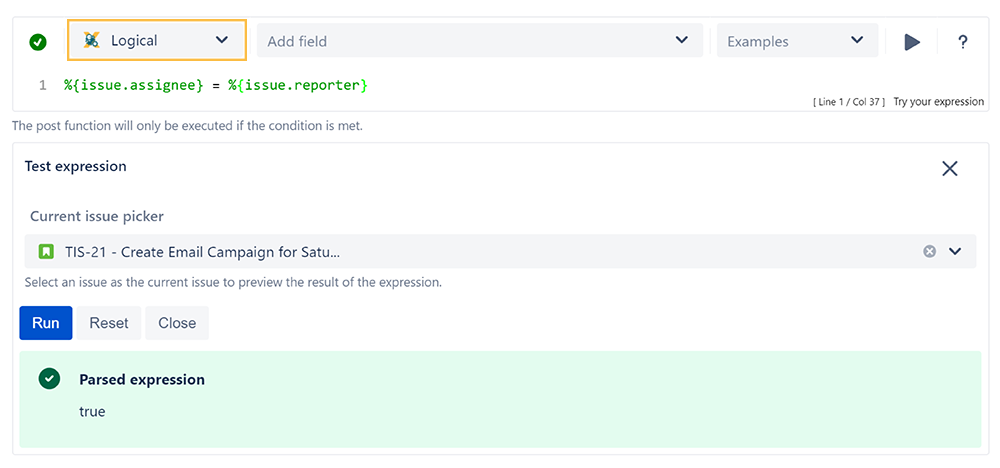1000x468 pixels.
Task: Close the Test expression panel with X
Action: point(950,168)
